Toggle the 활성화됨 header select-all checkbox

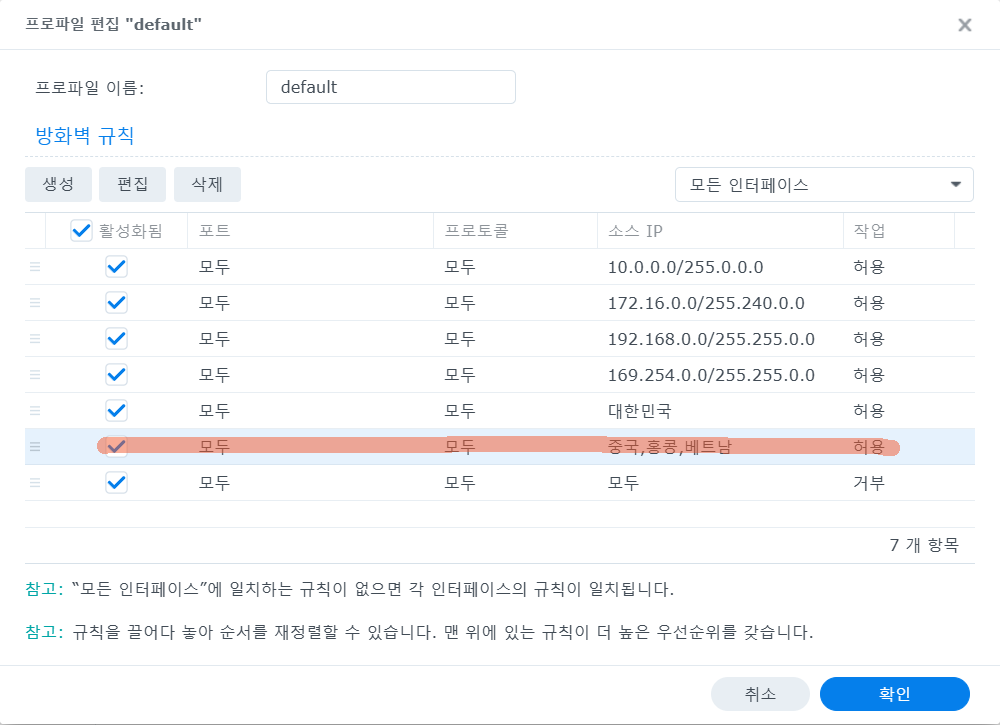(82, 231)
